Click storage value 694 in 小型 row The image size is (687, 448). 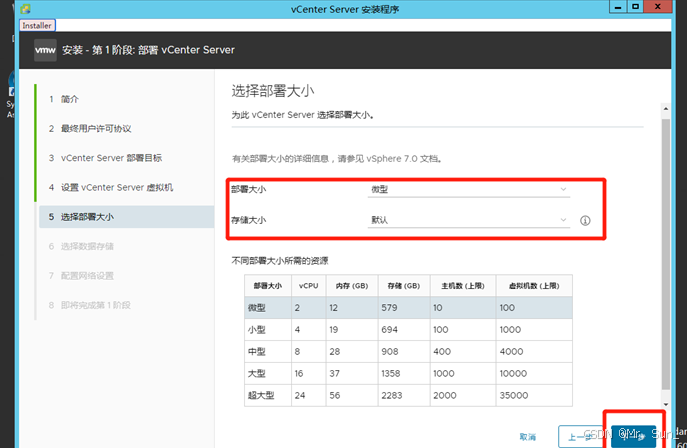[389, 330]
